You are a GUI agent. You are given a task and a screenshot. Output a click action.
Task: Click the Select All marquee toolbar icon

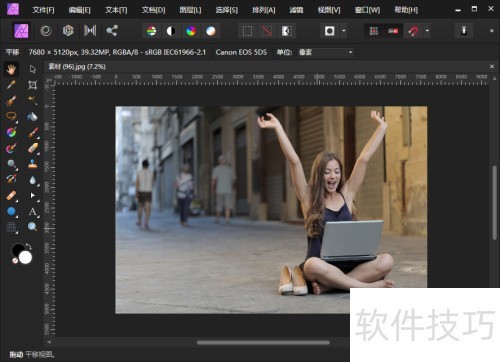(x=247, y=31)
